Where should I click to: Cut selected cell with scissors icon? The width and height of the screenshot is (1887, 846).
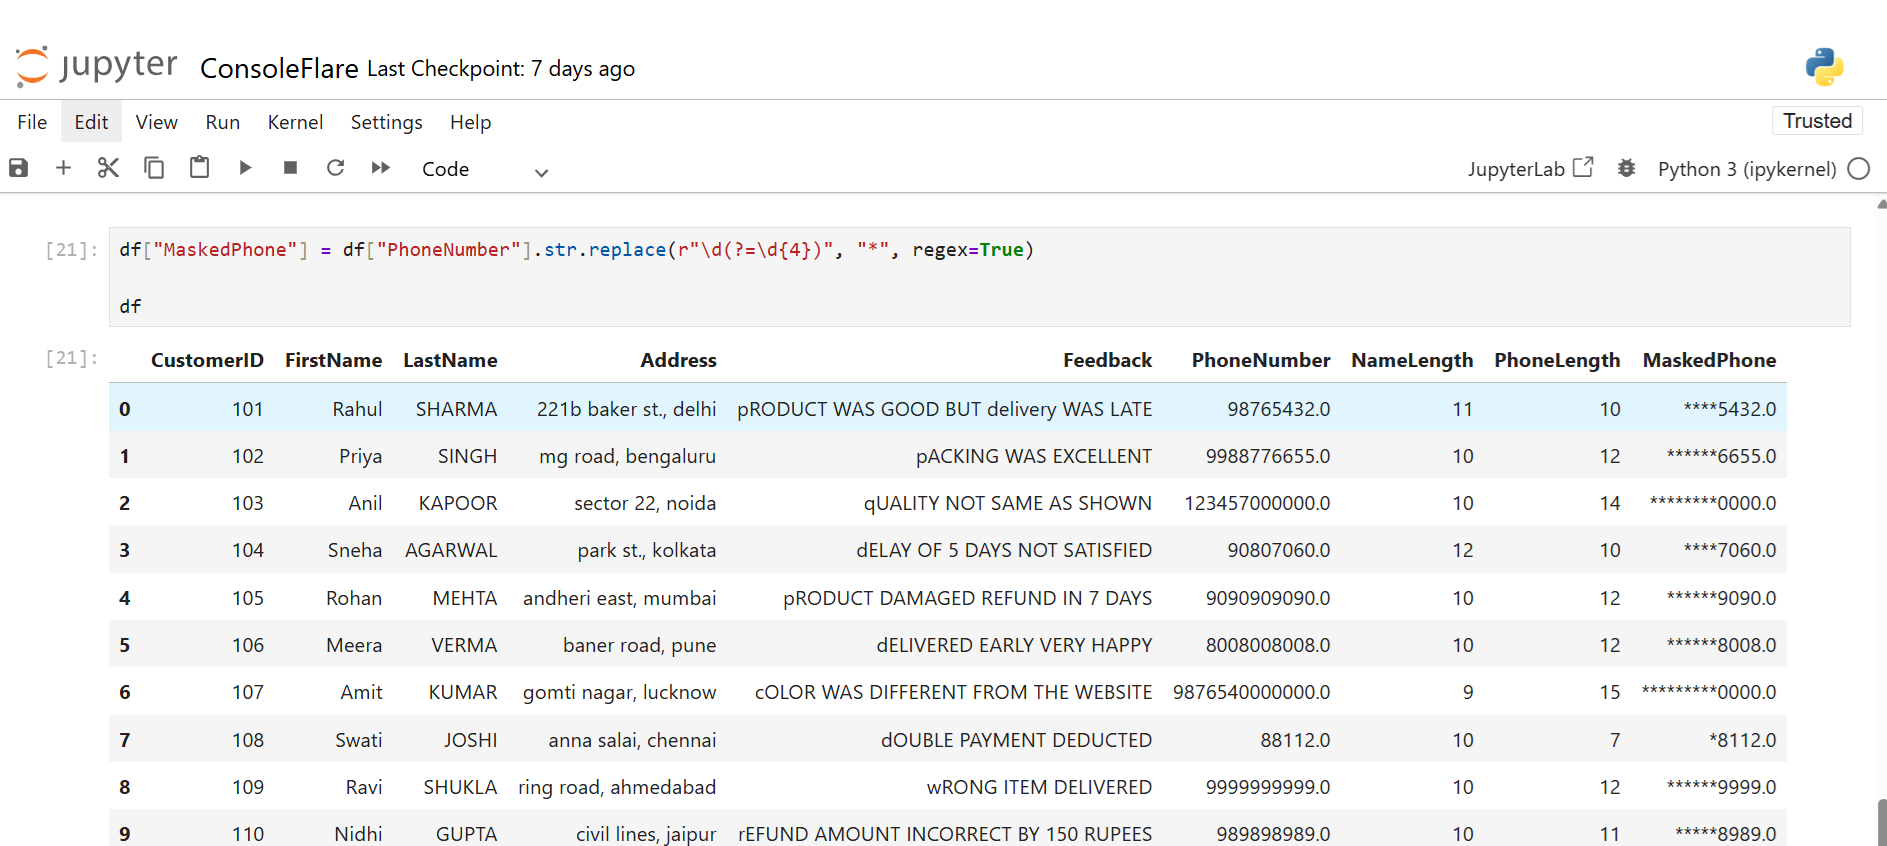[x=108, y=168]
